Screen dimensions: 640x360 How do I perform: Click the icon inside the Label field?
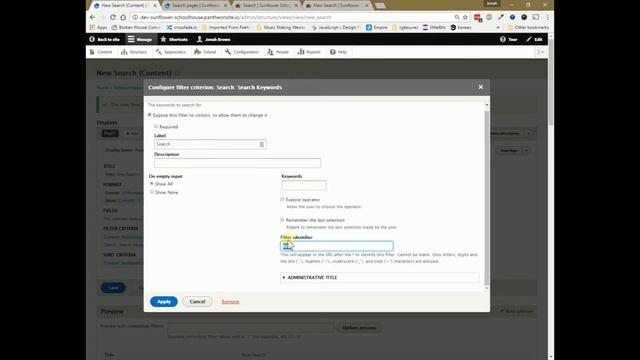click(x=262, y=144)
